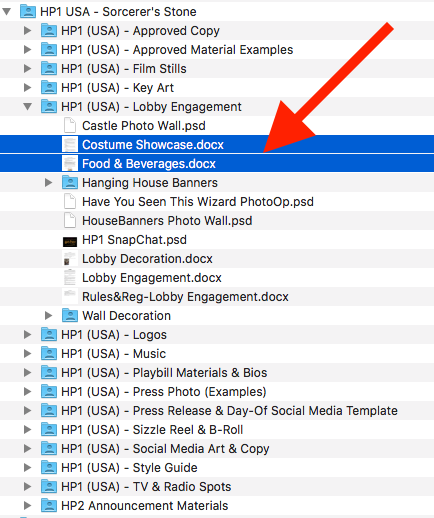Click the TV & Radio Spots folder icon
Screen dimensions: 434x518
pyautogui.click(x=49, y=487)
